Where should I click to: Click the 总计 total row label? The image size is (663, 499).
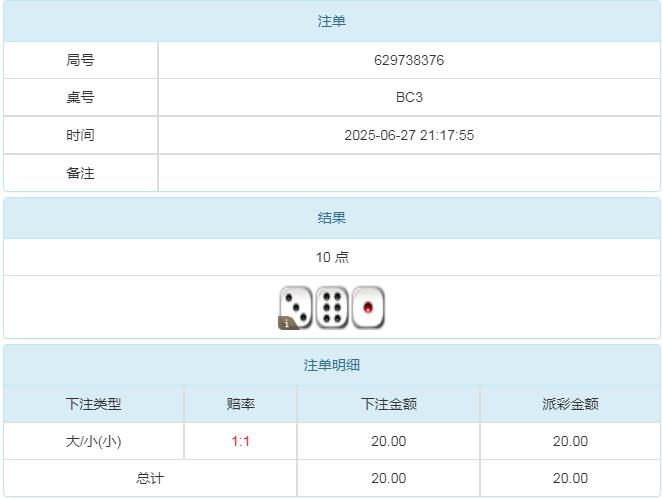(150, 478)
